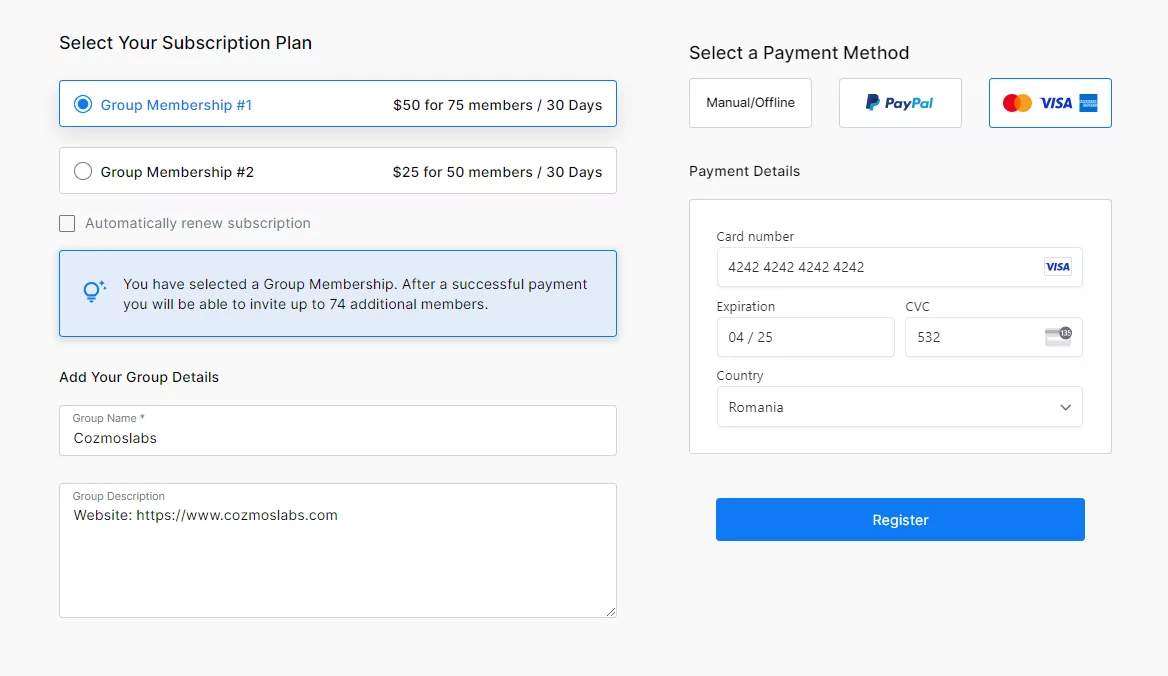Viewport: 1168px width, 676px height.
Task: Choose Manual/Offline payment method
Action: [750, 103]
